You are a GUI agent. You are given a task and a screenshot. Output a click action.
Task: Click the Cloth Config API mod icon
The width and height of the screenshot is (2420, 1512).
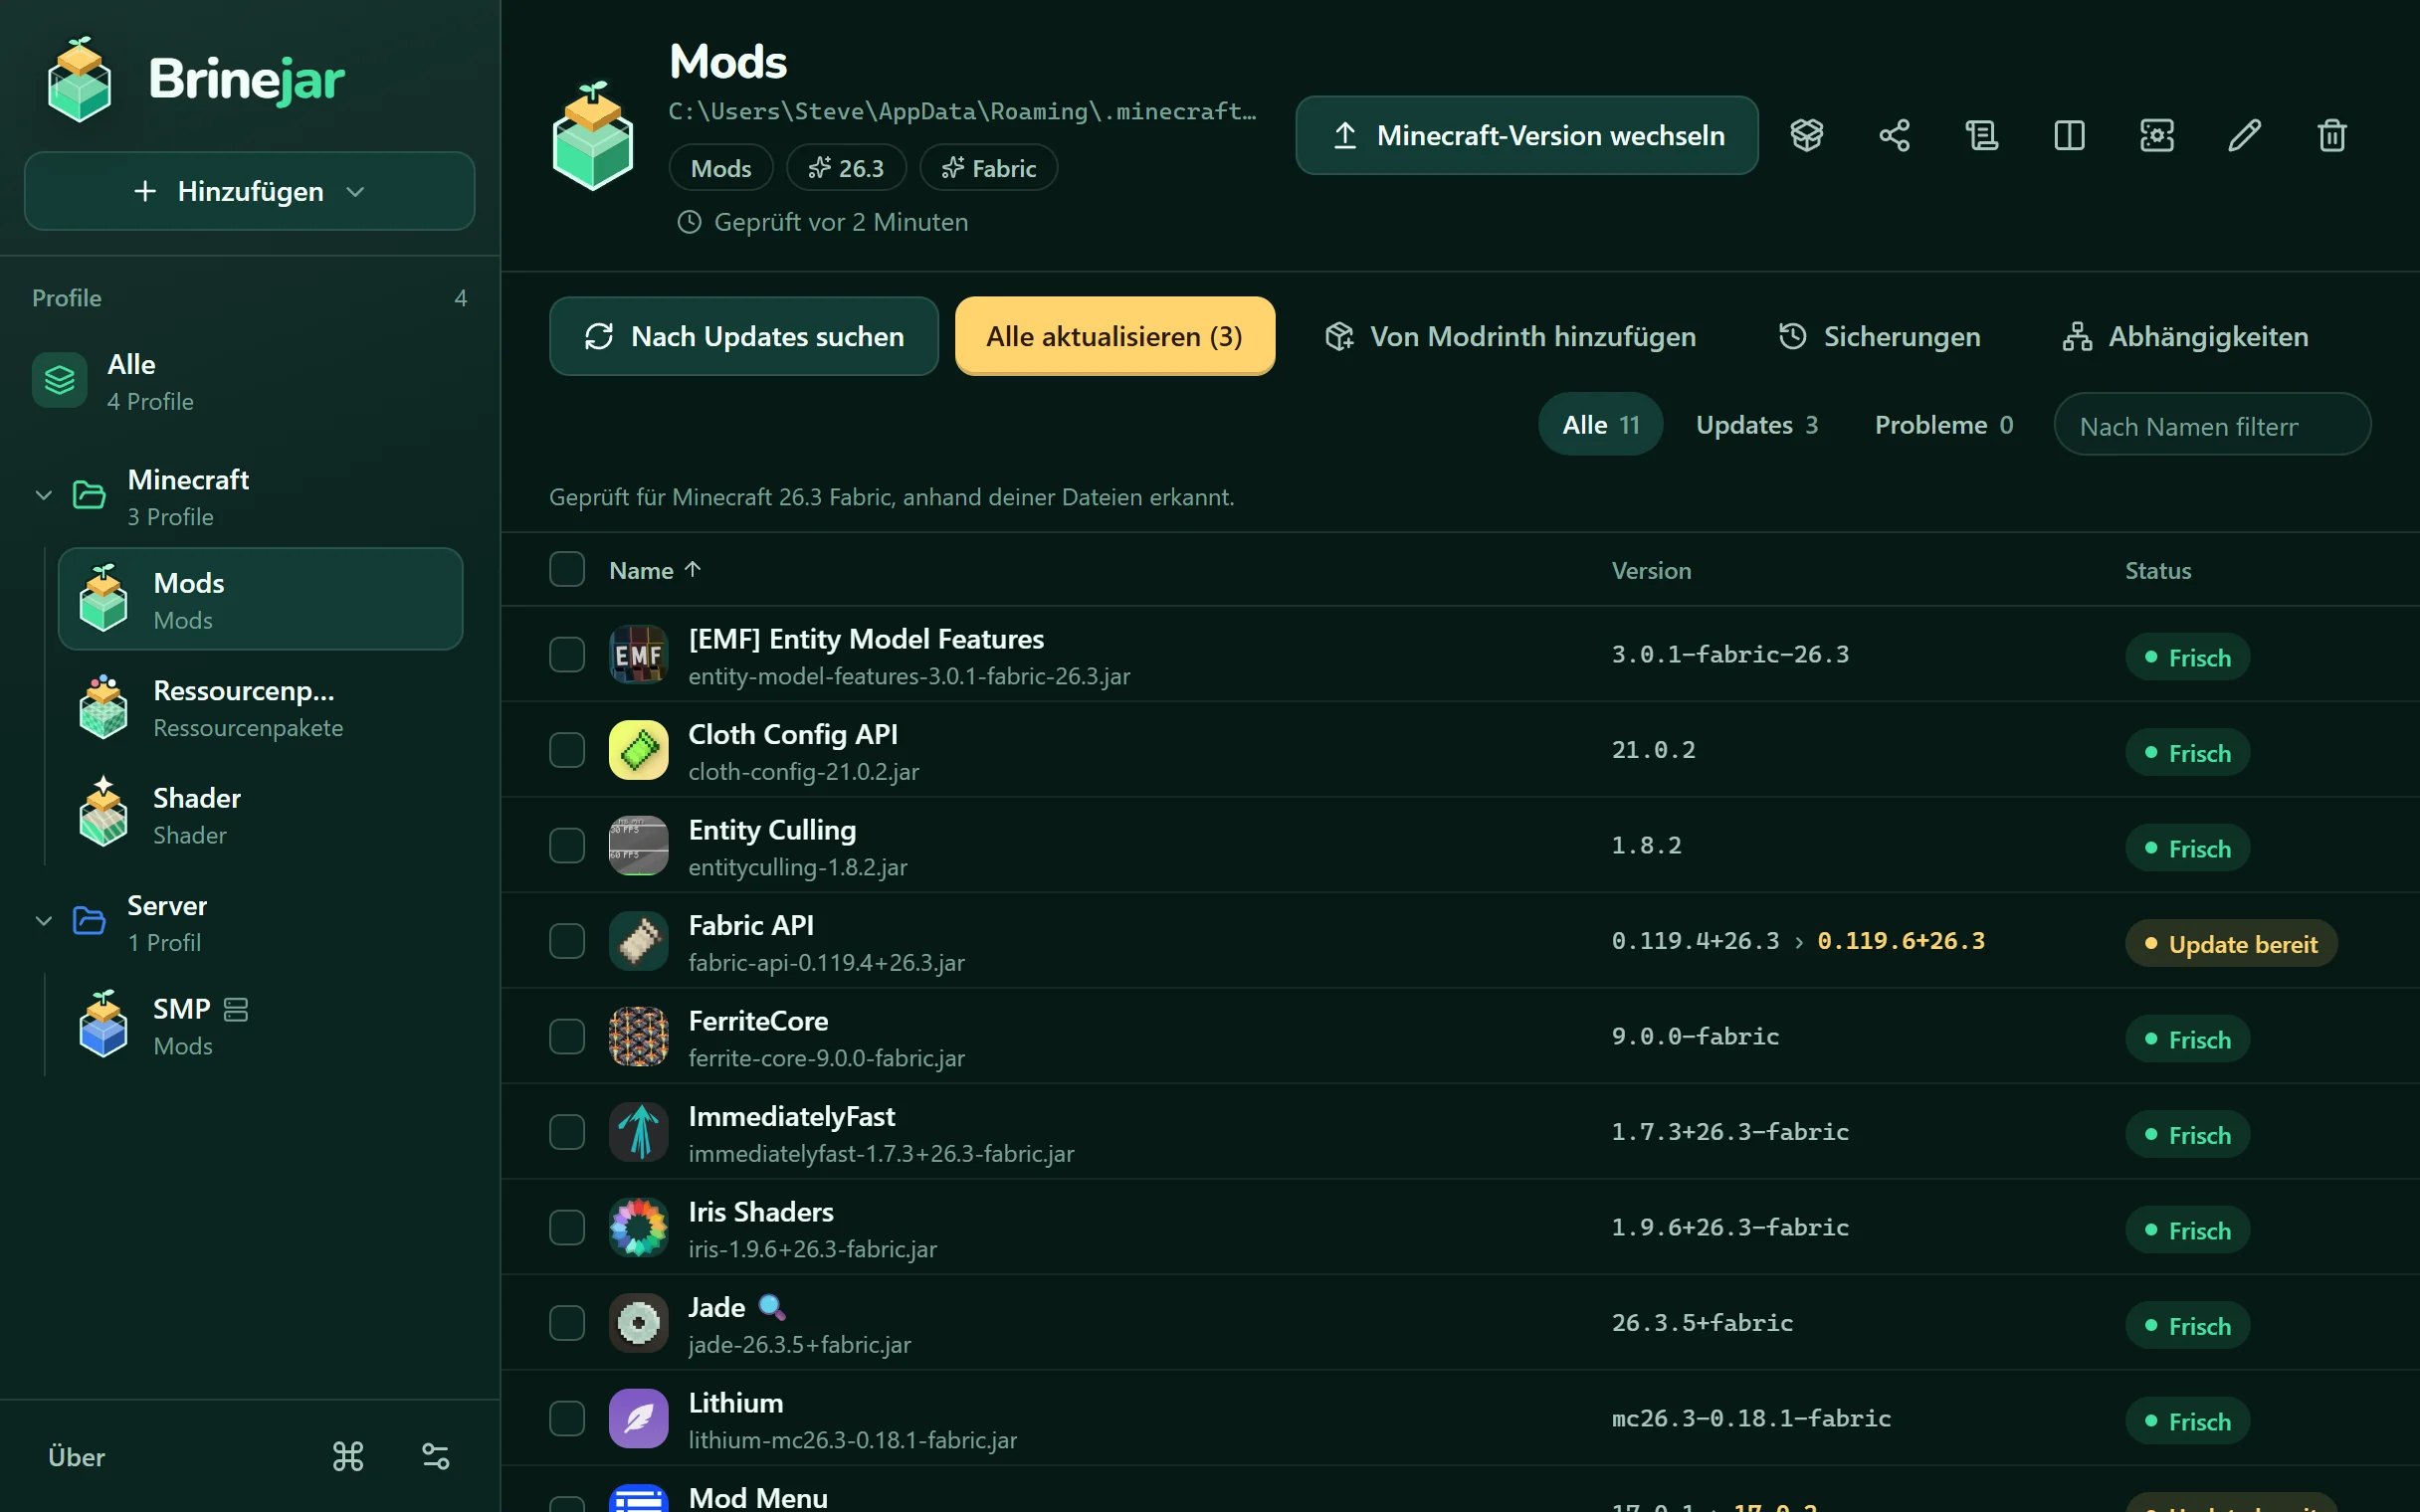[639, 750]
